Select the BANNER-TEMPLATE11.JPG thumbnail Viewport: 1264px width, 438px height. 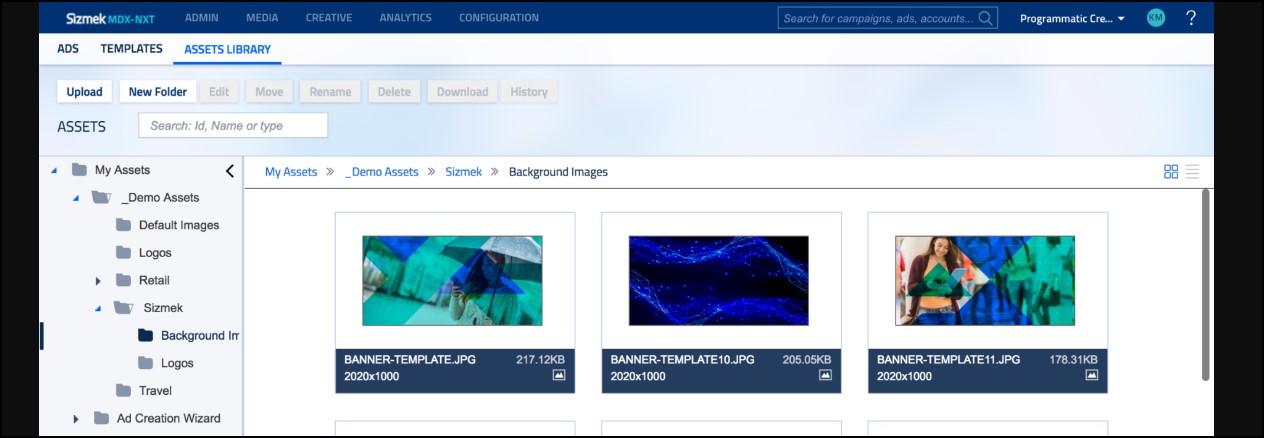(x=985, y=280)
